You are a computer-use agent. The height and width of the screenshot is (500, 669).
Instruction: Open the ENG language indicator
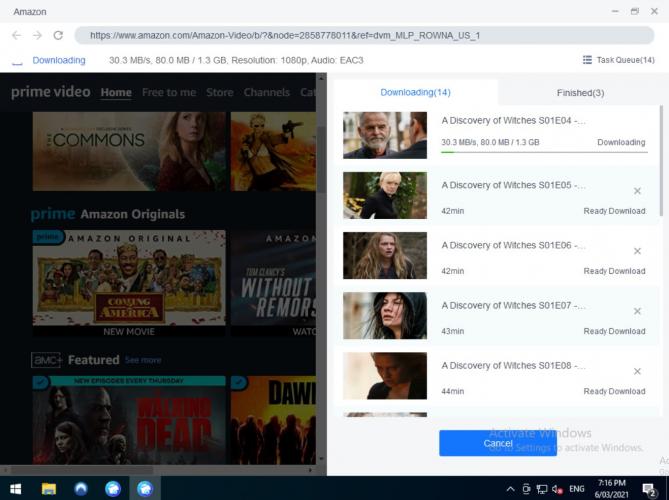(x=576, y=489)
